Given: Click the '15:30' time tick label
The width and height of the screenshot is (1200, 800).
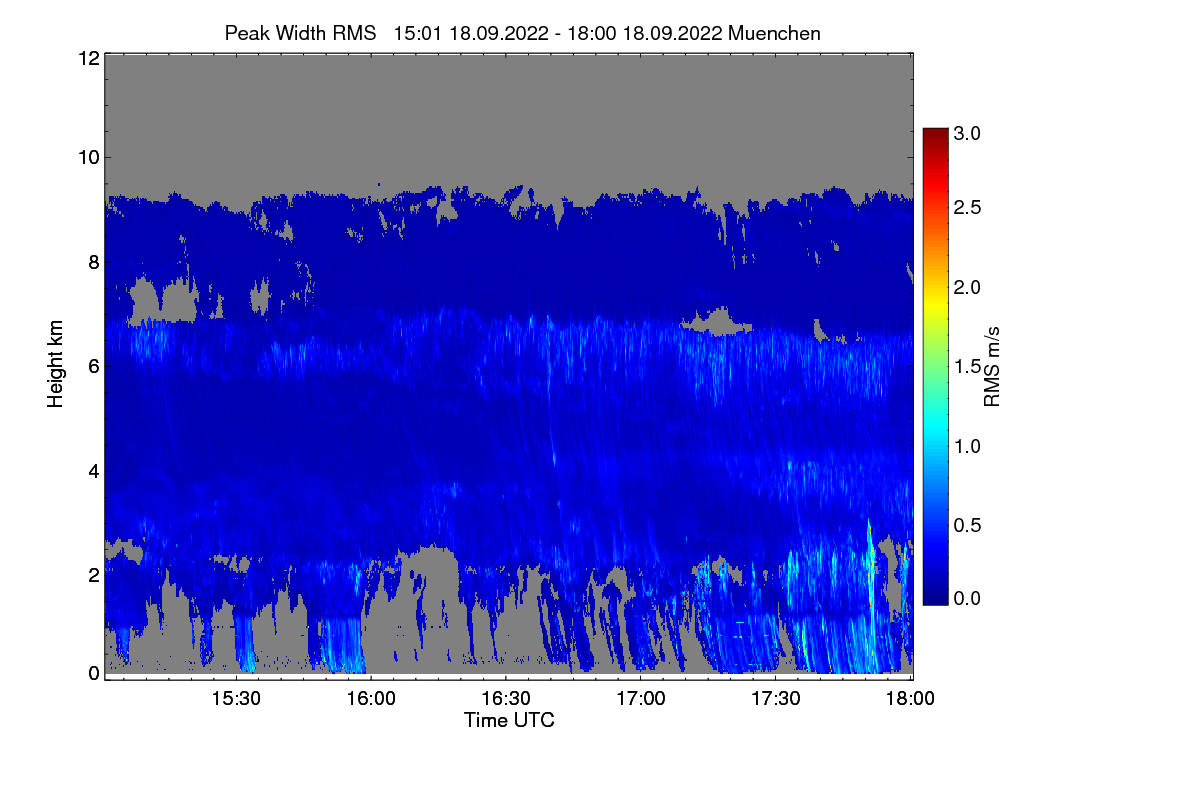Looking at the screenshot, I should pos(236,699).
